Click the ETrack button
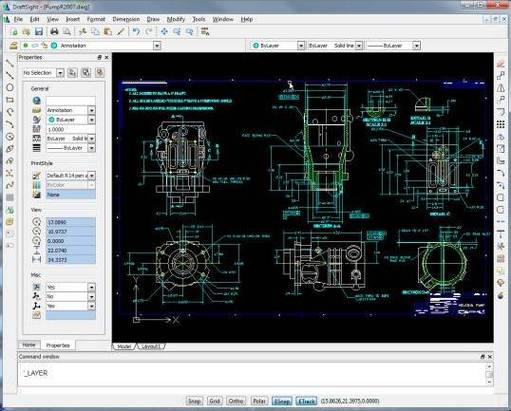 coord(306,401)
